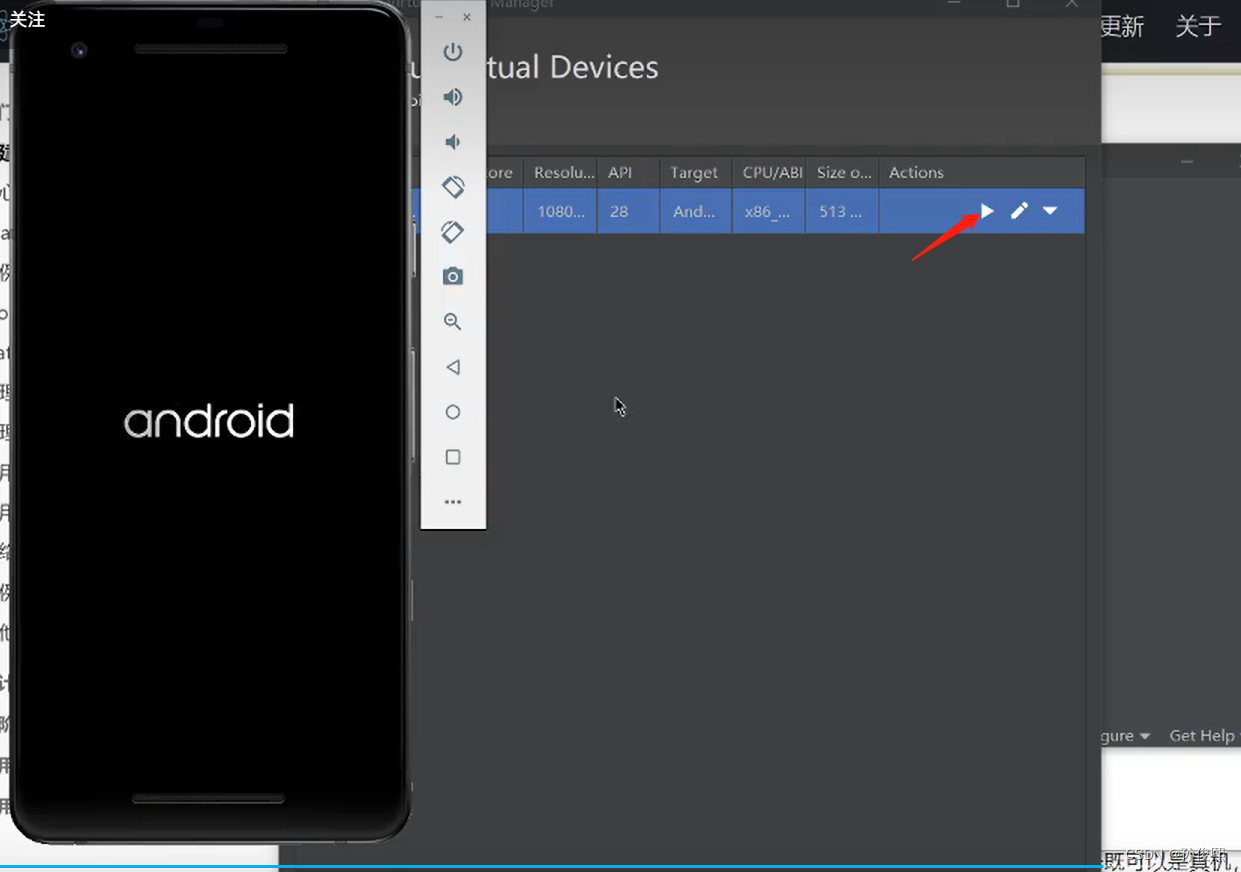
Task: Edit the virtual device with pencil icon
Action: click(x=1019, y=211)
